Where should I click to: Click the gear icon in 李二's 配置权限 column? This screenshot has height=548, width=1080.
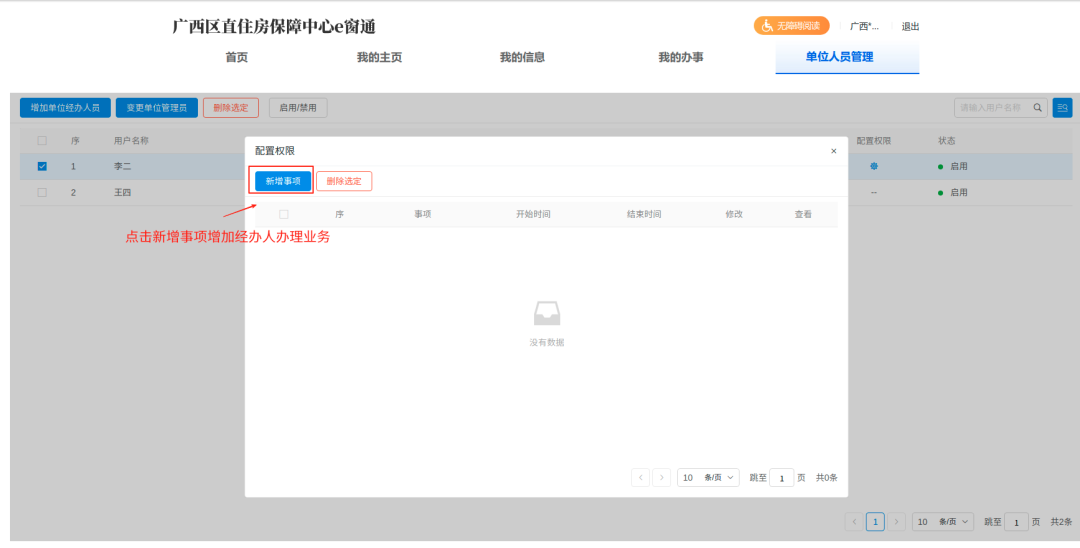873,166
